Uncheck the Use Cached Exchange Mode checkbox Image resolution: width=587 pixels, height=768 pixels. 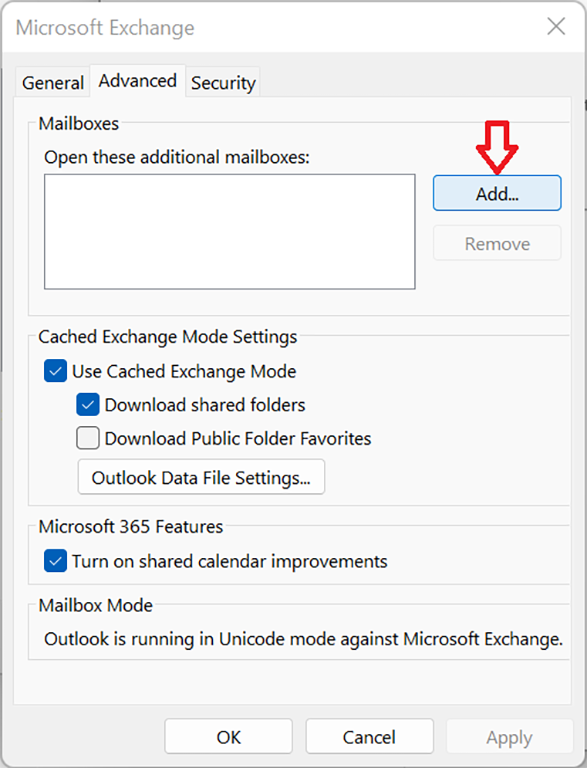click(55, 371)
